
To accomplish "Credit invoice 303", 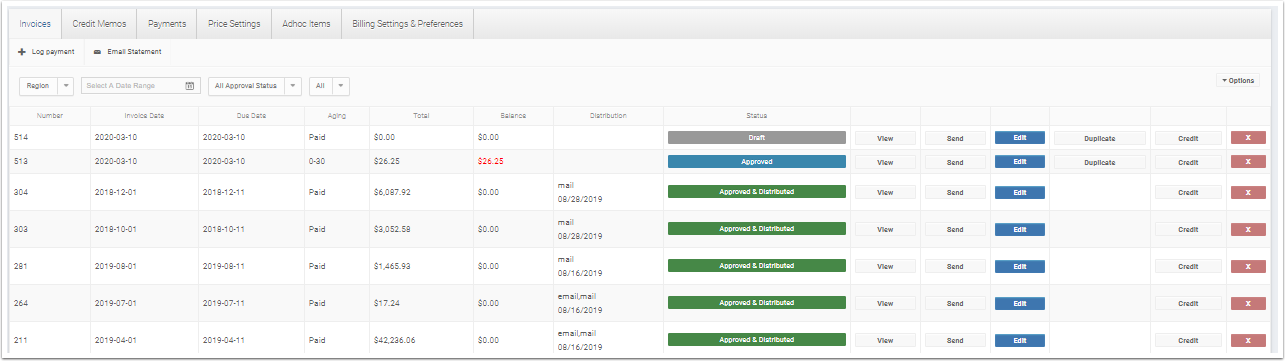I will 1188,229.
